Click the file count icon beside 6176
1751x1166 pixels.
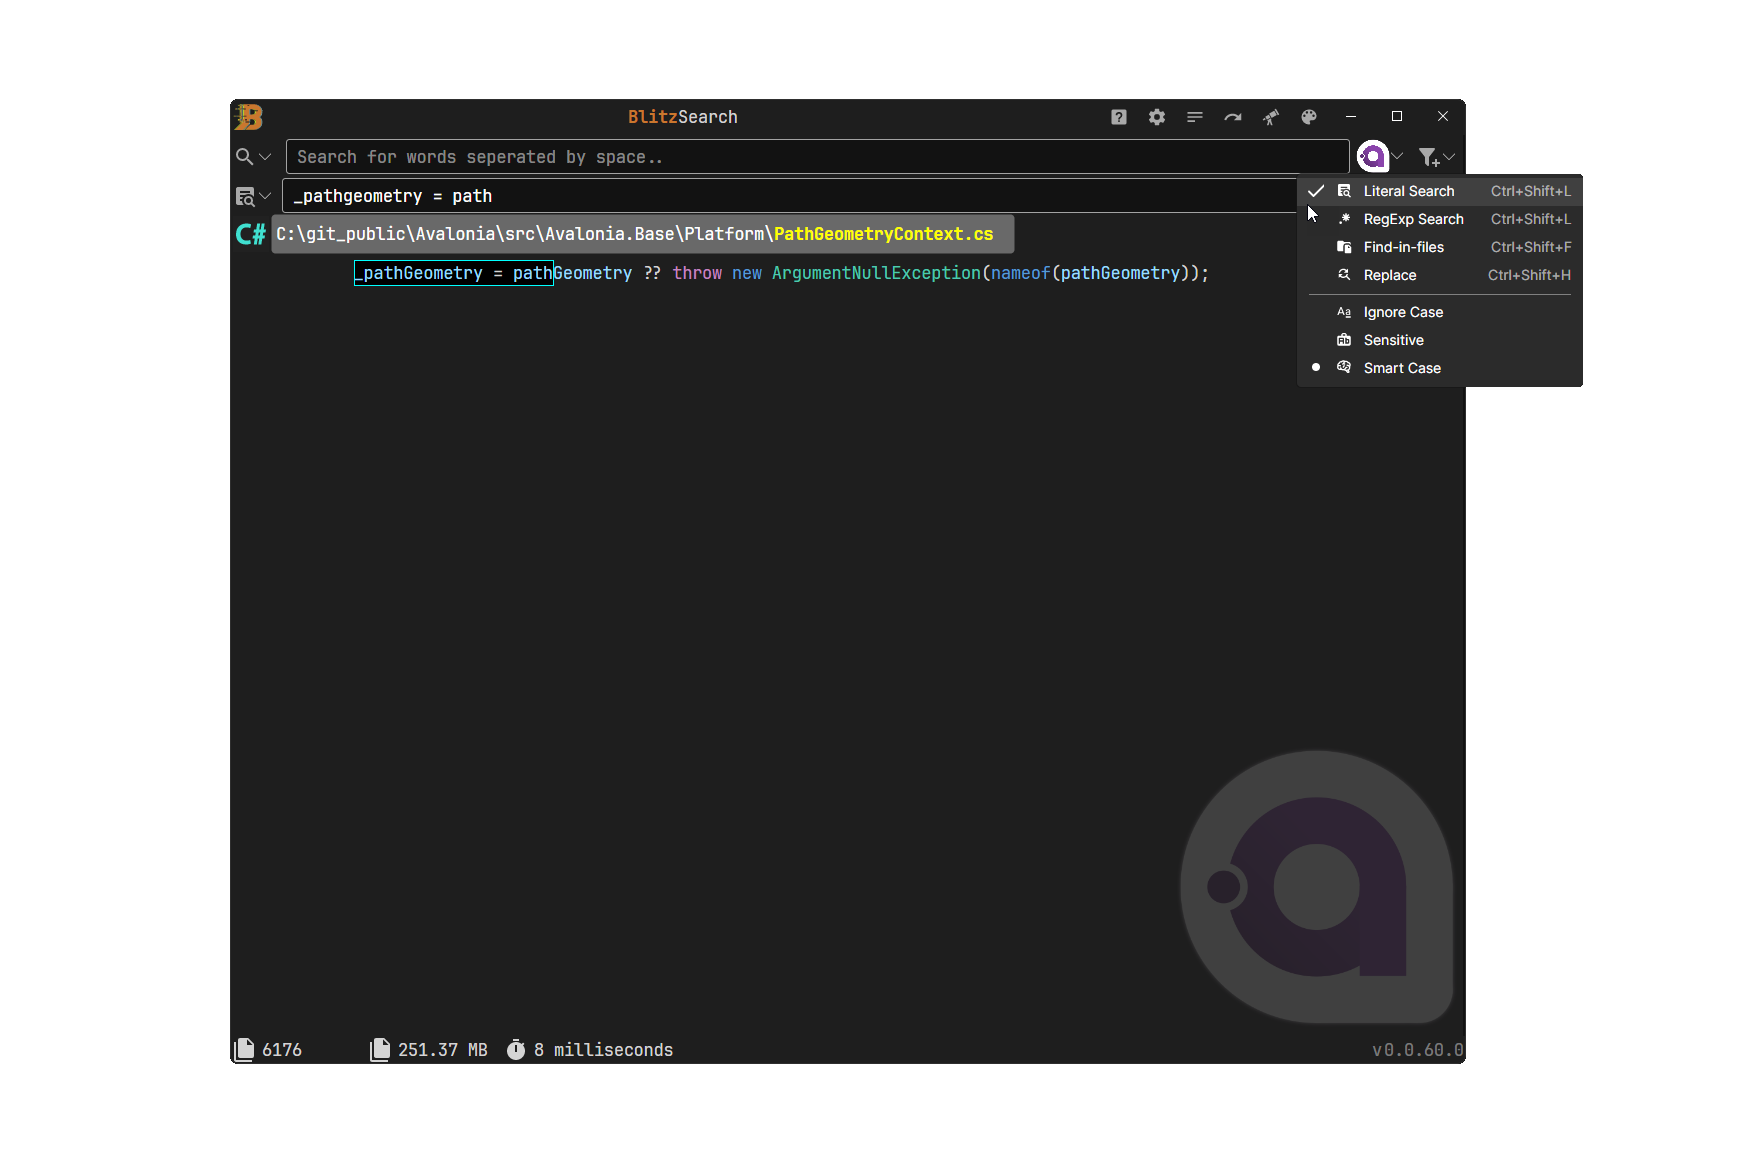[x=244, y=1049]
